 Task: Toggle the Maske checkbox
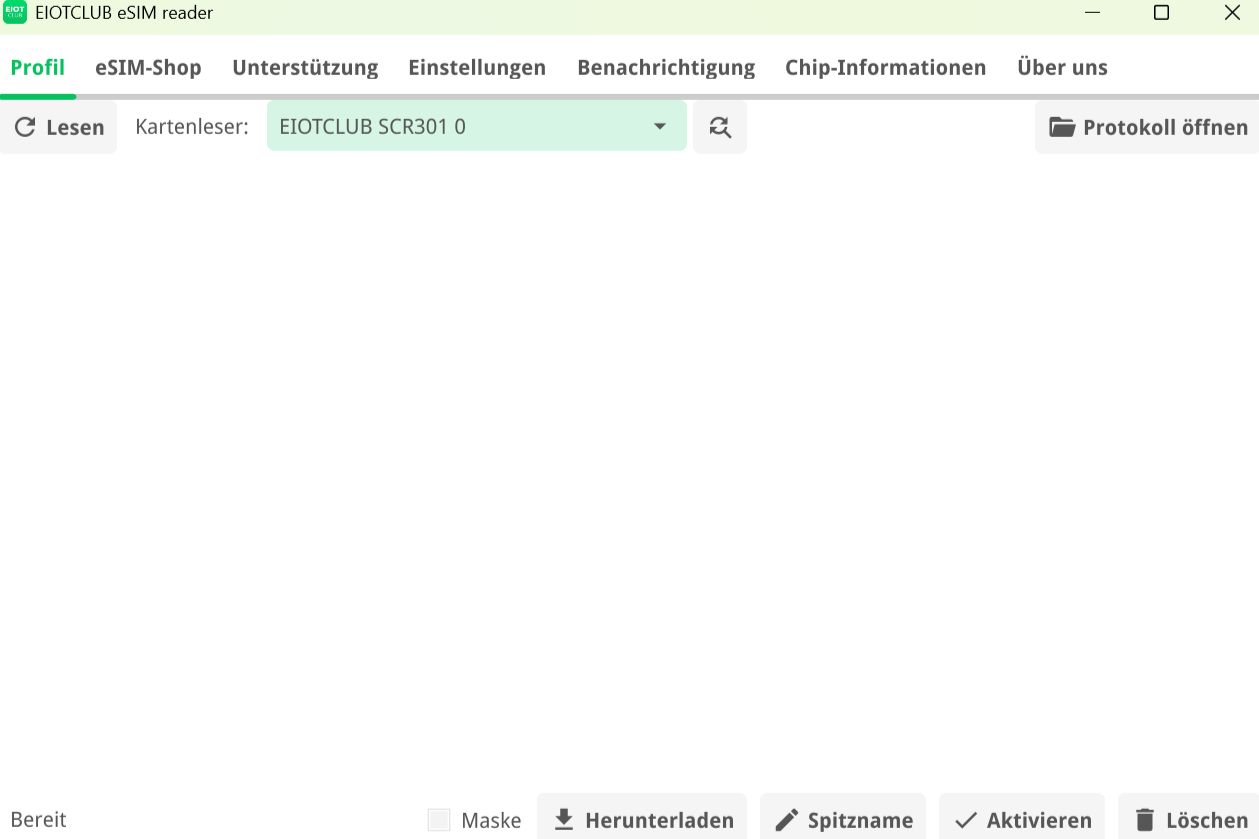click(439, 820)
